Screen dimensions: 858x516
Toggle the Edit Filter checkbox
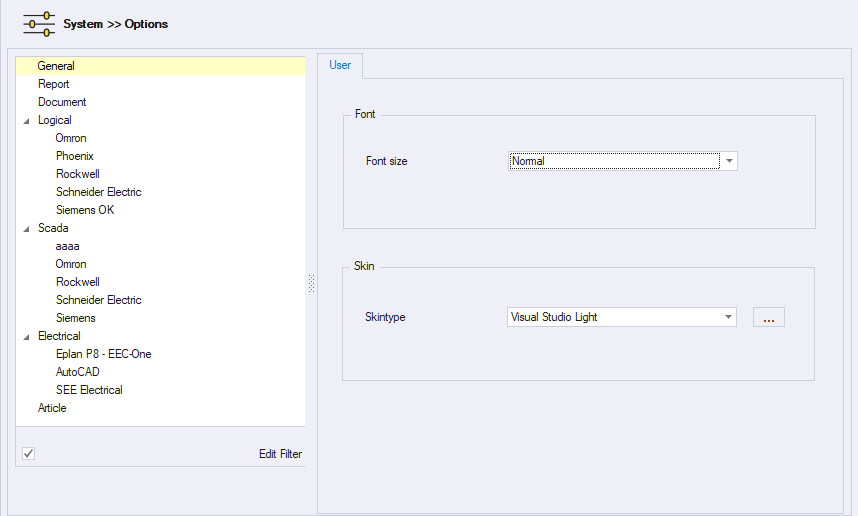click(x=29, y=454)
